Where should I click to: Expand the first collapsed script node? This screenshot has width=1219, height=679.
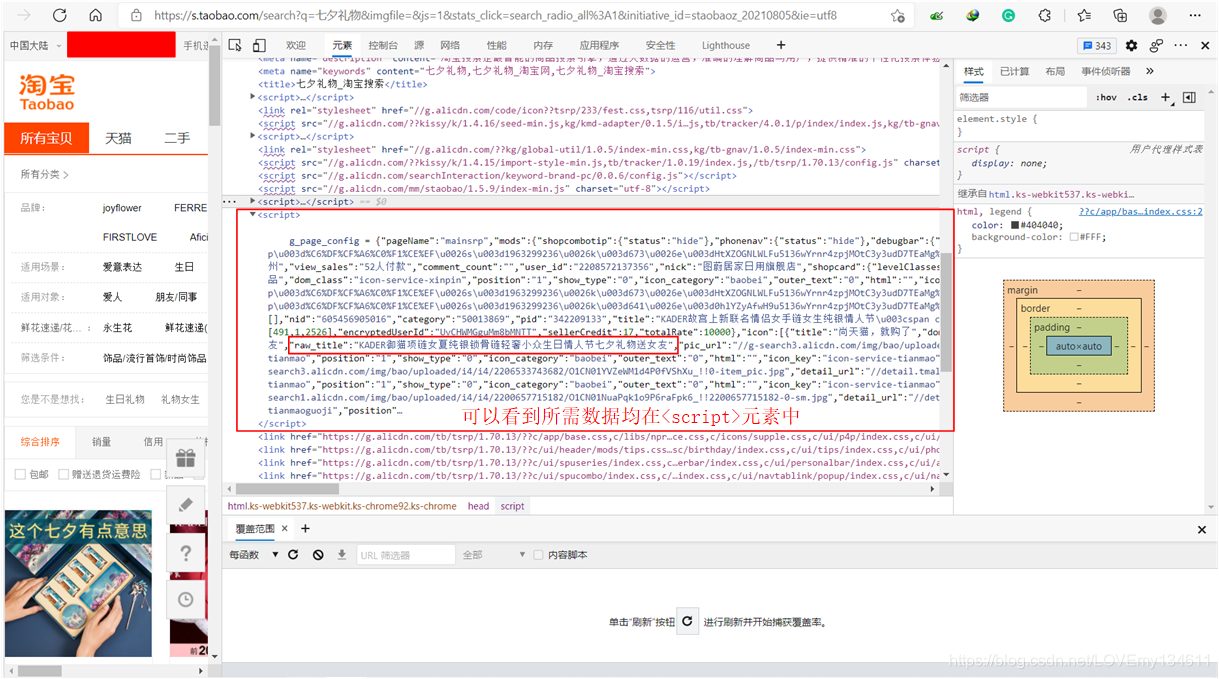click(x=253, y=97)
